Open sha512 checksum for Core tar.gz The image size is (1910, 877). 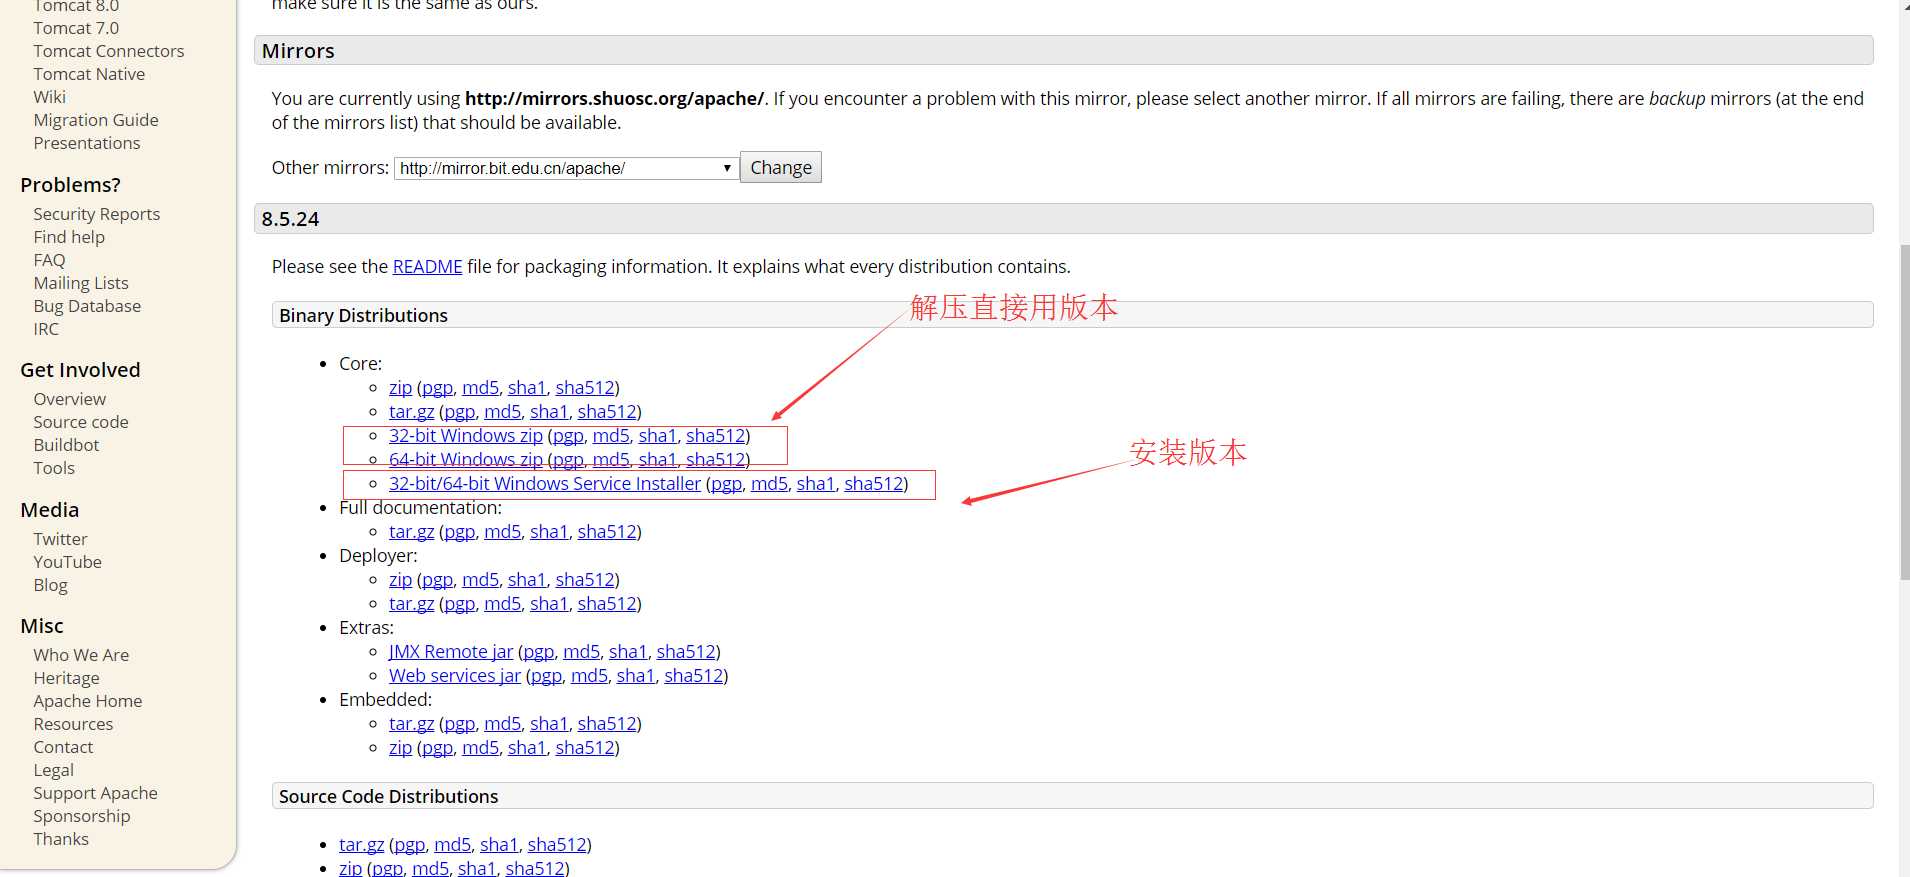(607, 411)
